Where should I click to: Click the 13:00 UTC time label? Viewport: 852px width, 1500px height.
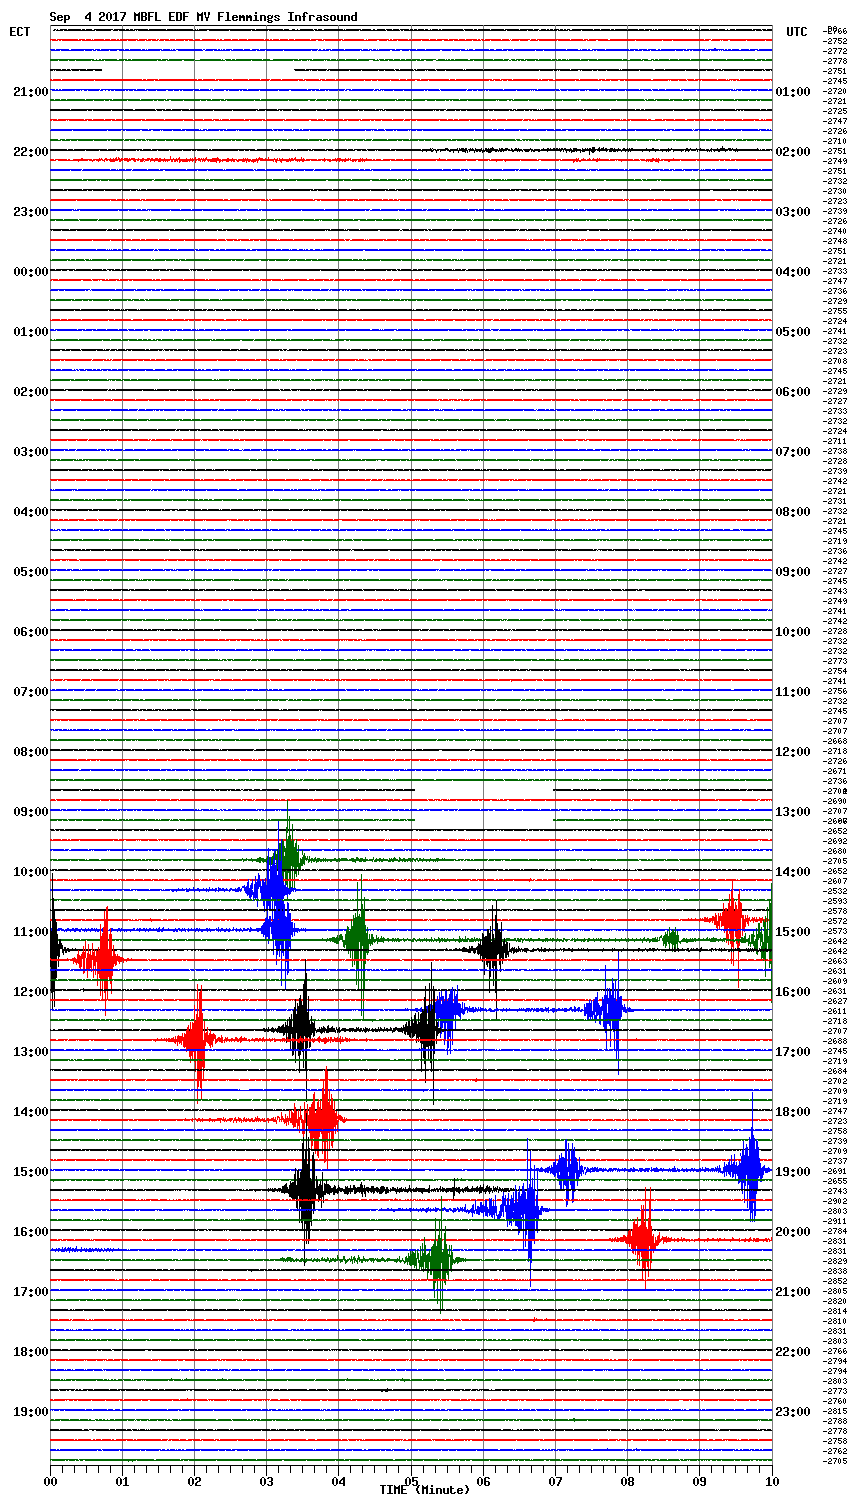tap(793, 812)
